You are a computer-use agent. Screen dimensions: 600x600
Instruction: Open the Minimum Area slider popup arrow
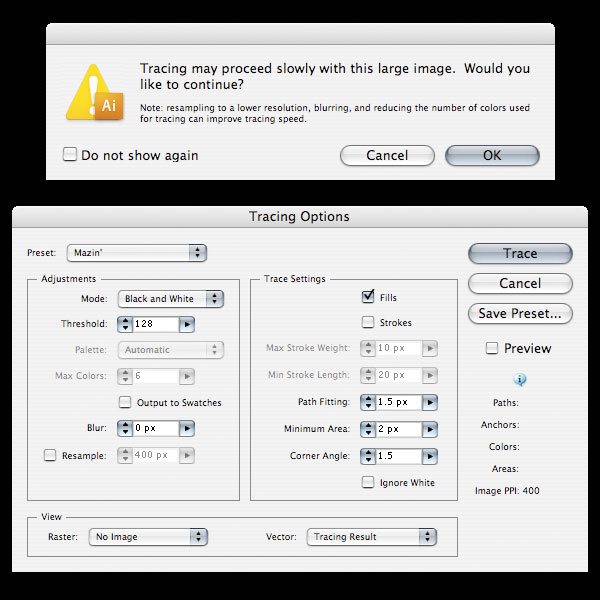430,430
